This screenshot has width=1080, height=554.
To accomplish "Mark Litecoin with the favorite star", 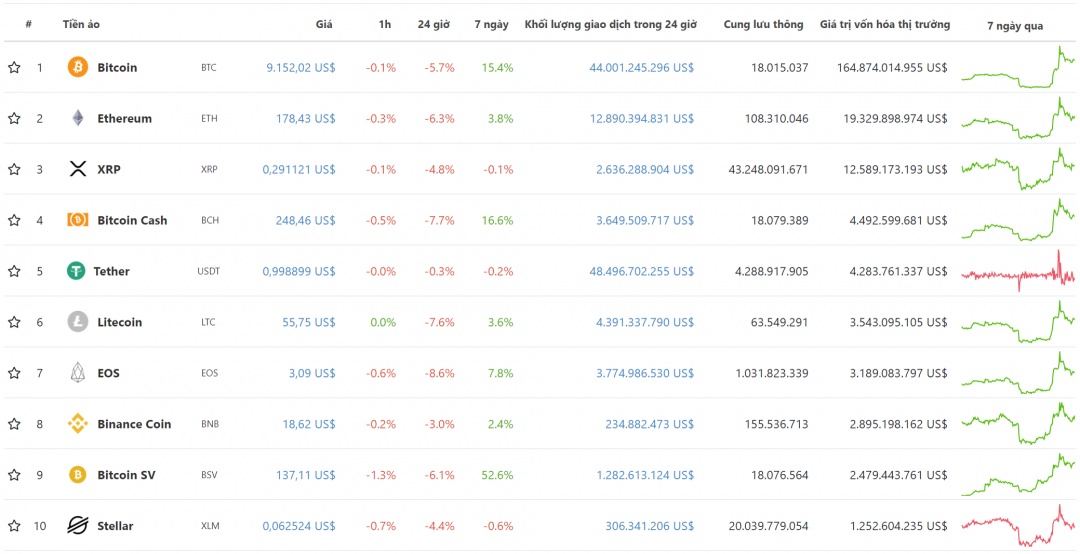I will coord(14,322).
